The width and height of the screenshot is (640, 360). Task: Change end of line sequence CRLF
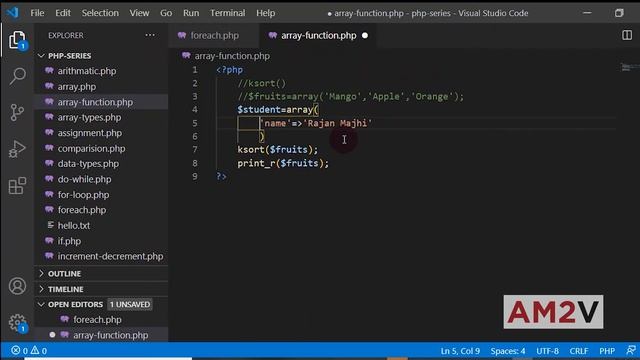pos(579,351)
